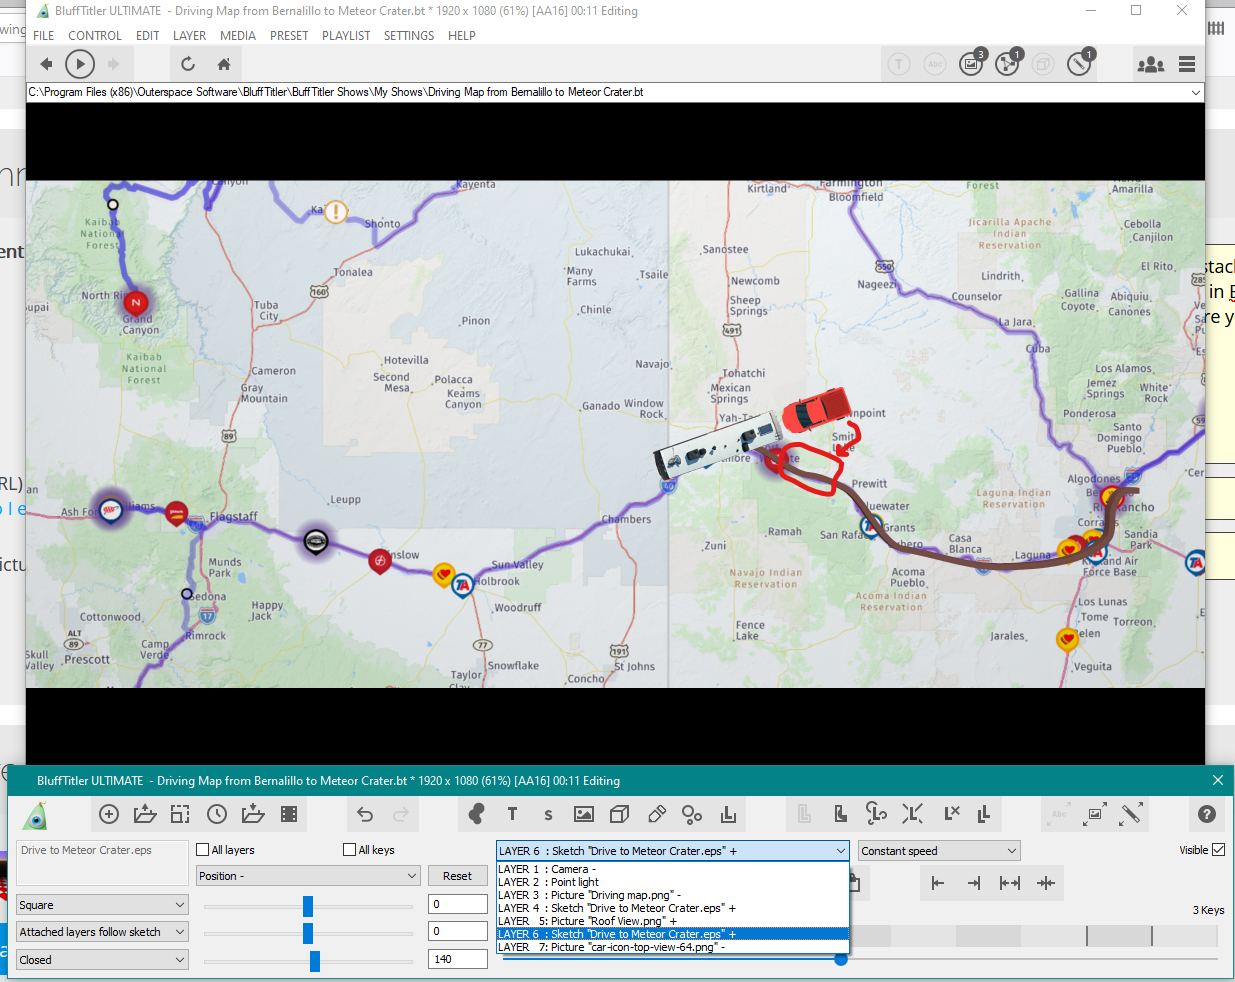Open the community users icon
Screen dimensions: 1235x982
coord(1151,64)
